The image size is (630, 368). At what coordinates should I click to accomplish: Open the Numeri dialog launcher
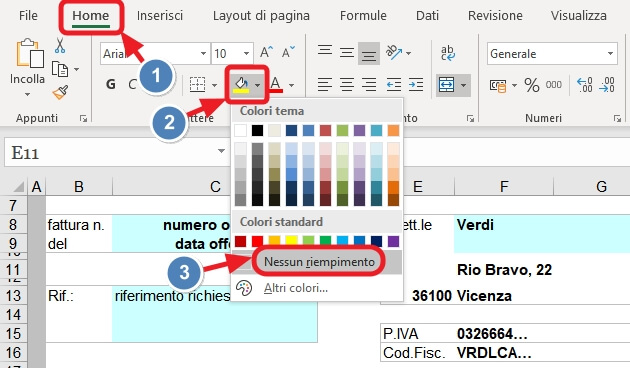tap(617, 118)
